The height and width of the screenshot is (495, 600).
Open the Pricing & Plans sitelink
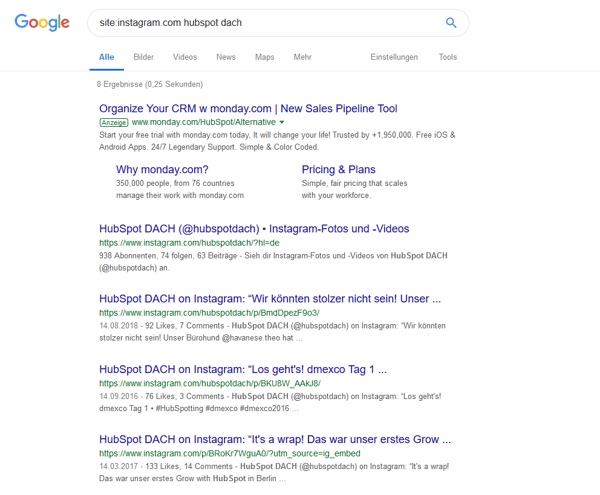click(338, 169)
